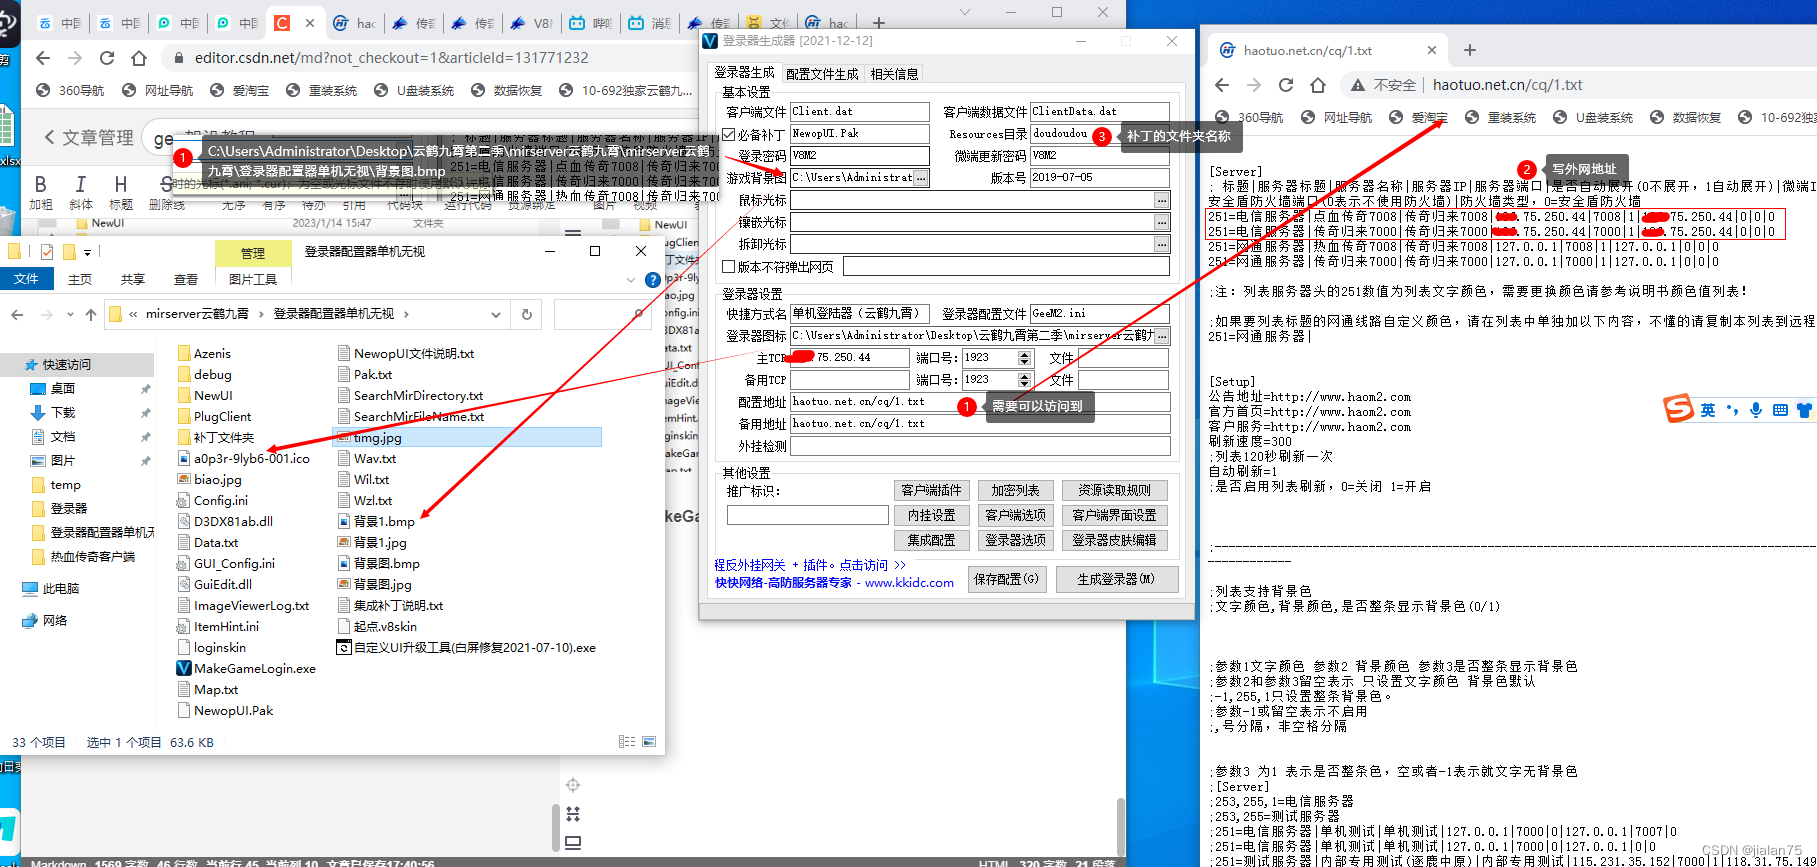Open the File Explorer address bar dropdown
1817x867 pixels.
point(496,314)
